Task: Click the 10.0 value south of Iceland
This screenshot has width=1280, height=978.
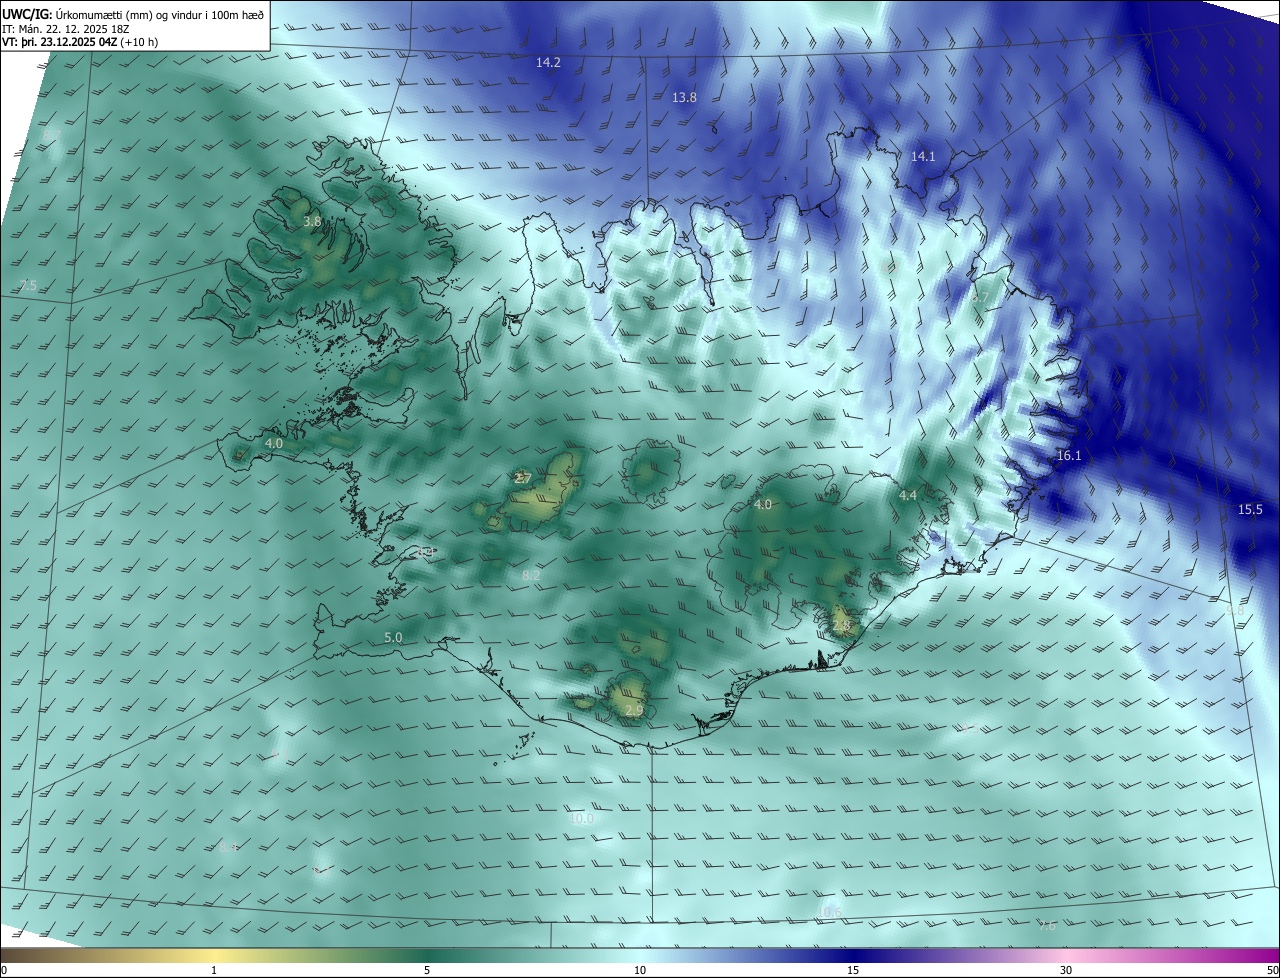Action: pyautogui.click(x=582, y=818)
